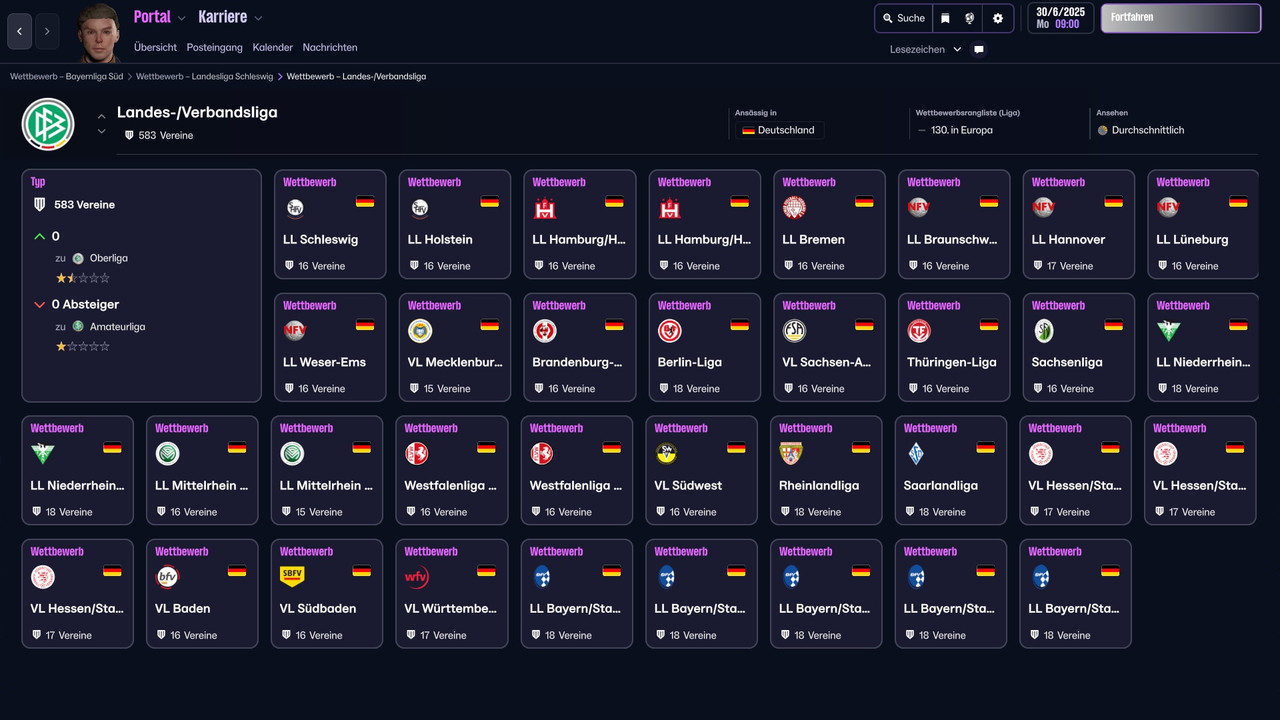Open the chat bubble icon beside Lesezeichen
1280x720 pixels.
click(978, 48)
